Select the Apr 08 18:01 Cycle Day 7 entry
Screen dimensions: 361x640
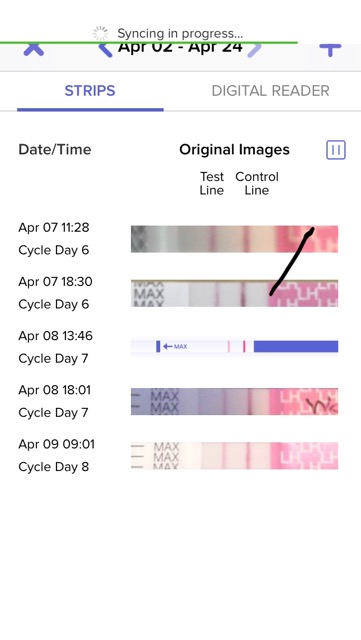coord(54,401)
